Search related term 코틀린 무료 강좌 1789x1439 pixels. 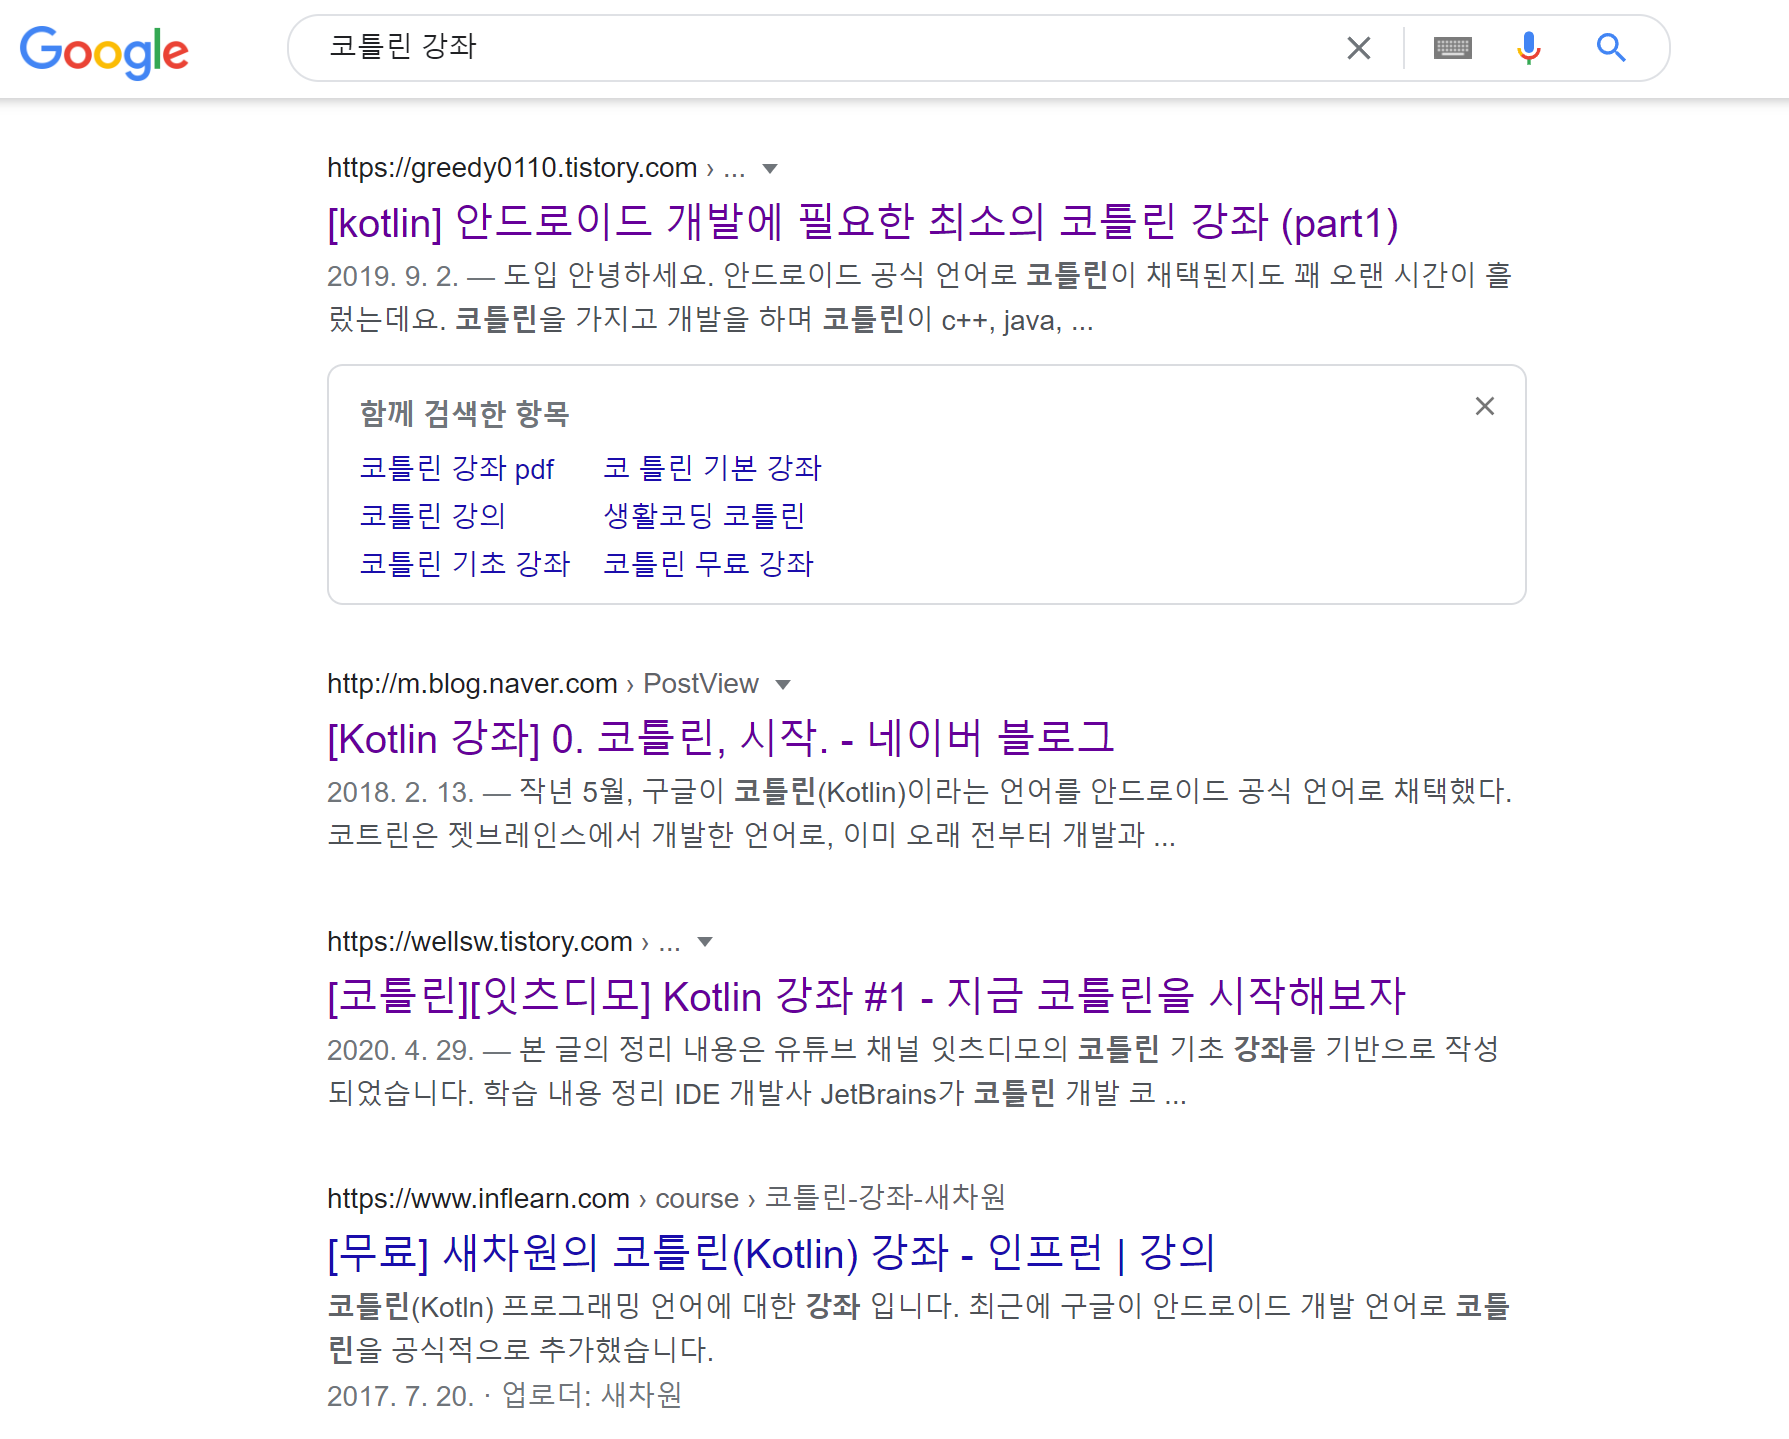[x=709, y=564]
